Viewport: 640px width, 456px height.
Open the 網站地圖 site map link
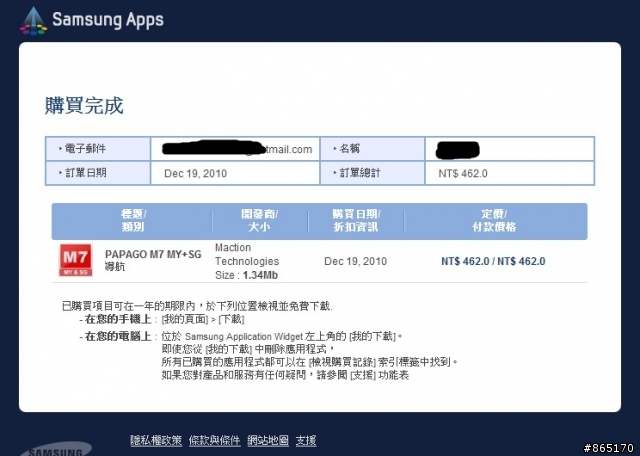click(268, 440)
